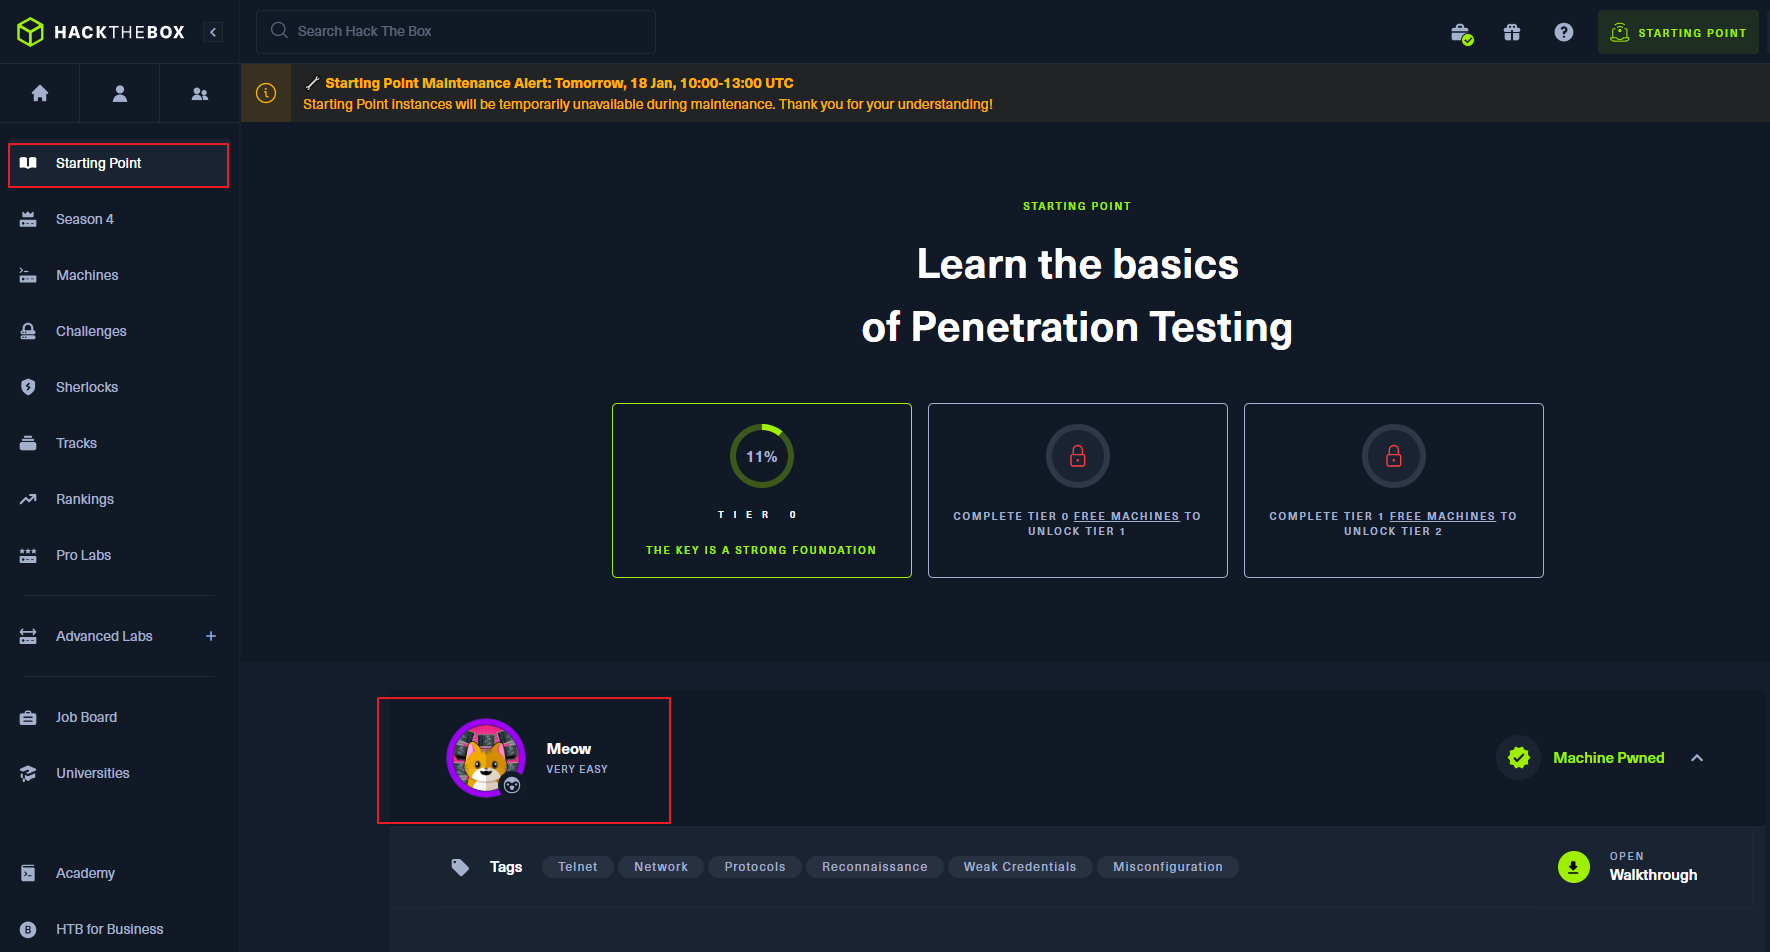Click the Job Board briefcase icon
The height and width of the screenshot is (952, 1770).
[28, 717]
